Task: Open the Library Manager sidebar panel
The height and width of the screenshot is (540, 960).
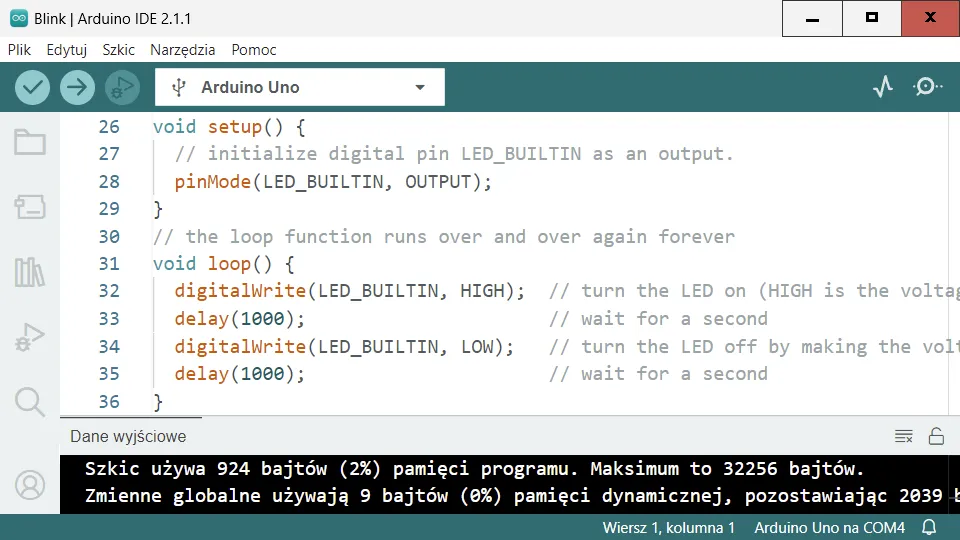Action: click(29, 272)
